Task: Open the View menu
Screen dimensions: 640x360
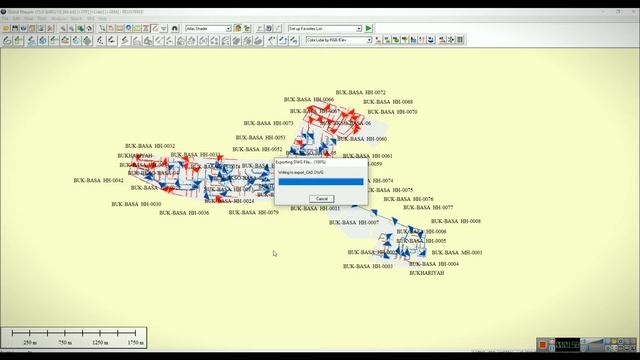Action: tap(28, 18)
